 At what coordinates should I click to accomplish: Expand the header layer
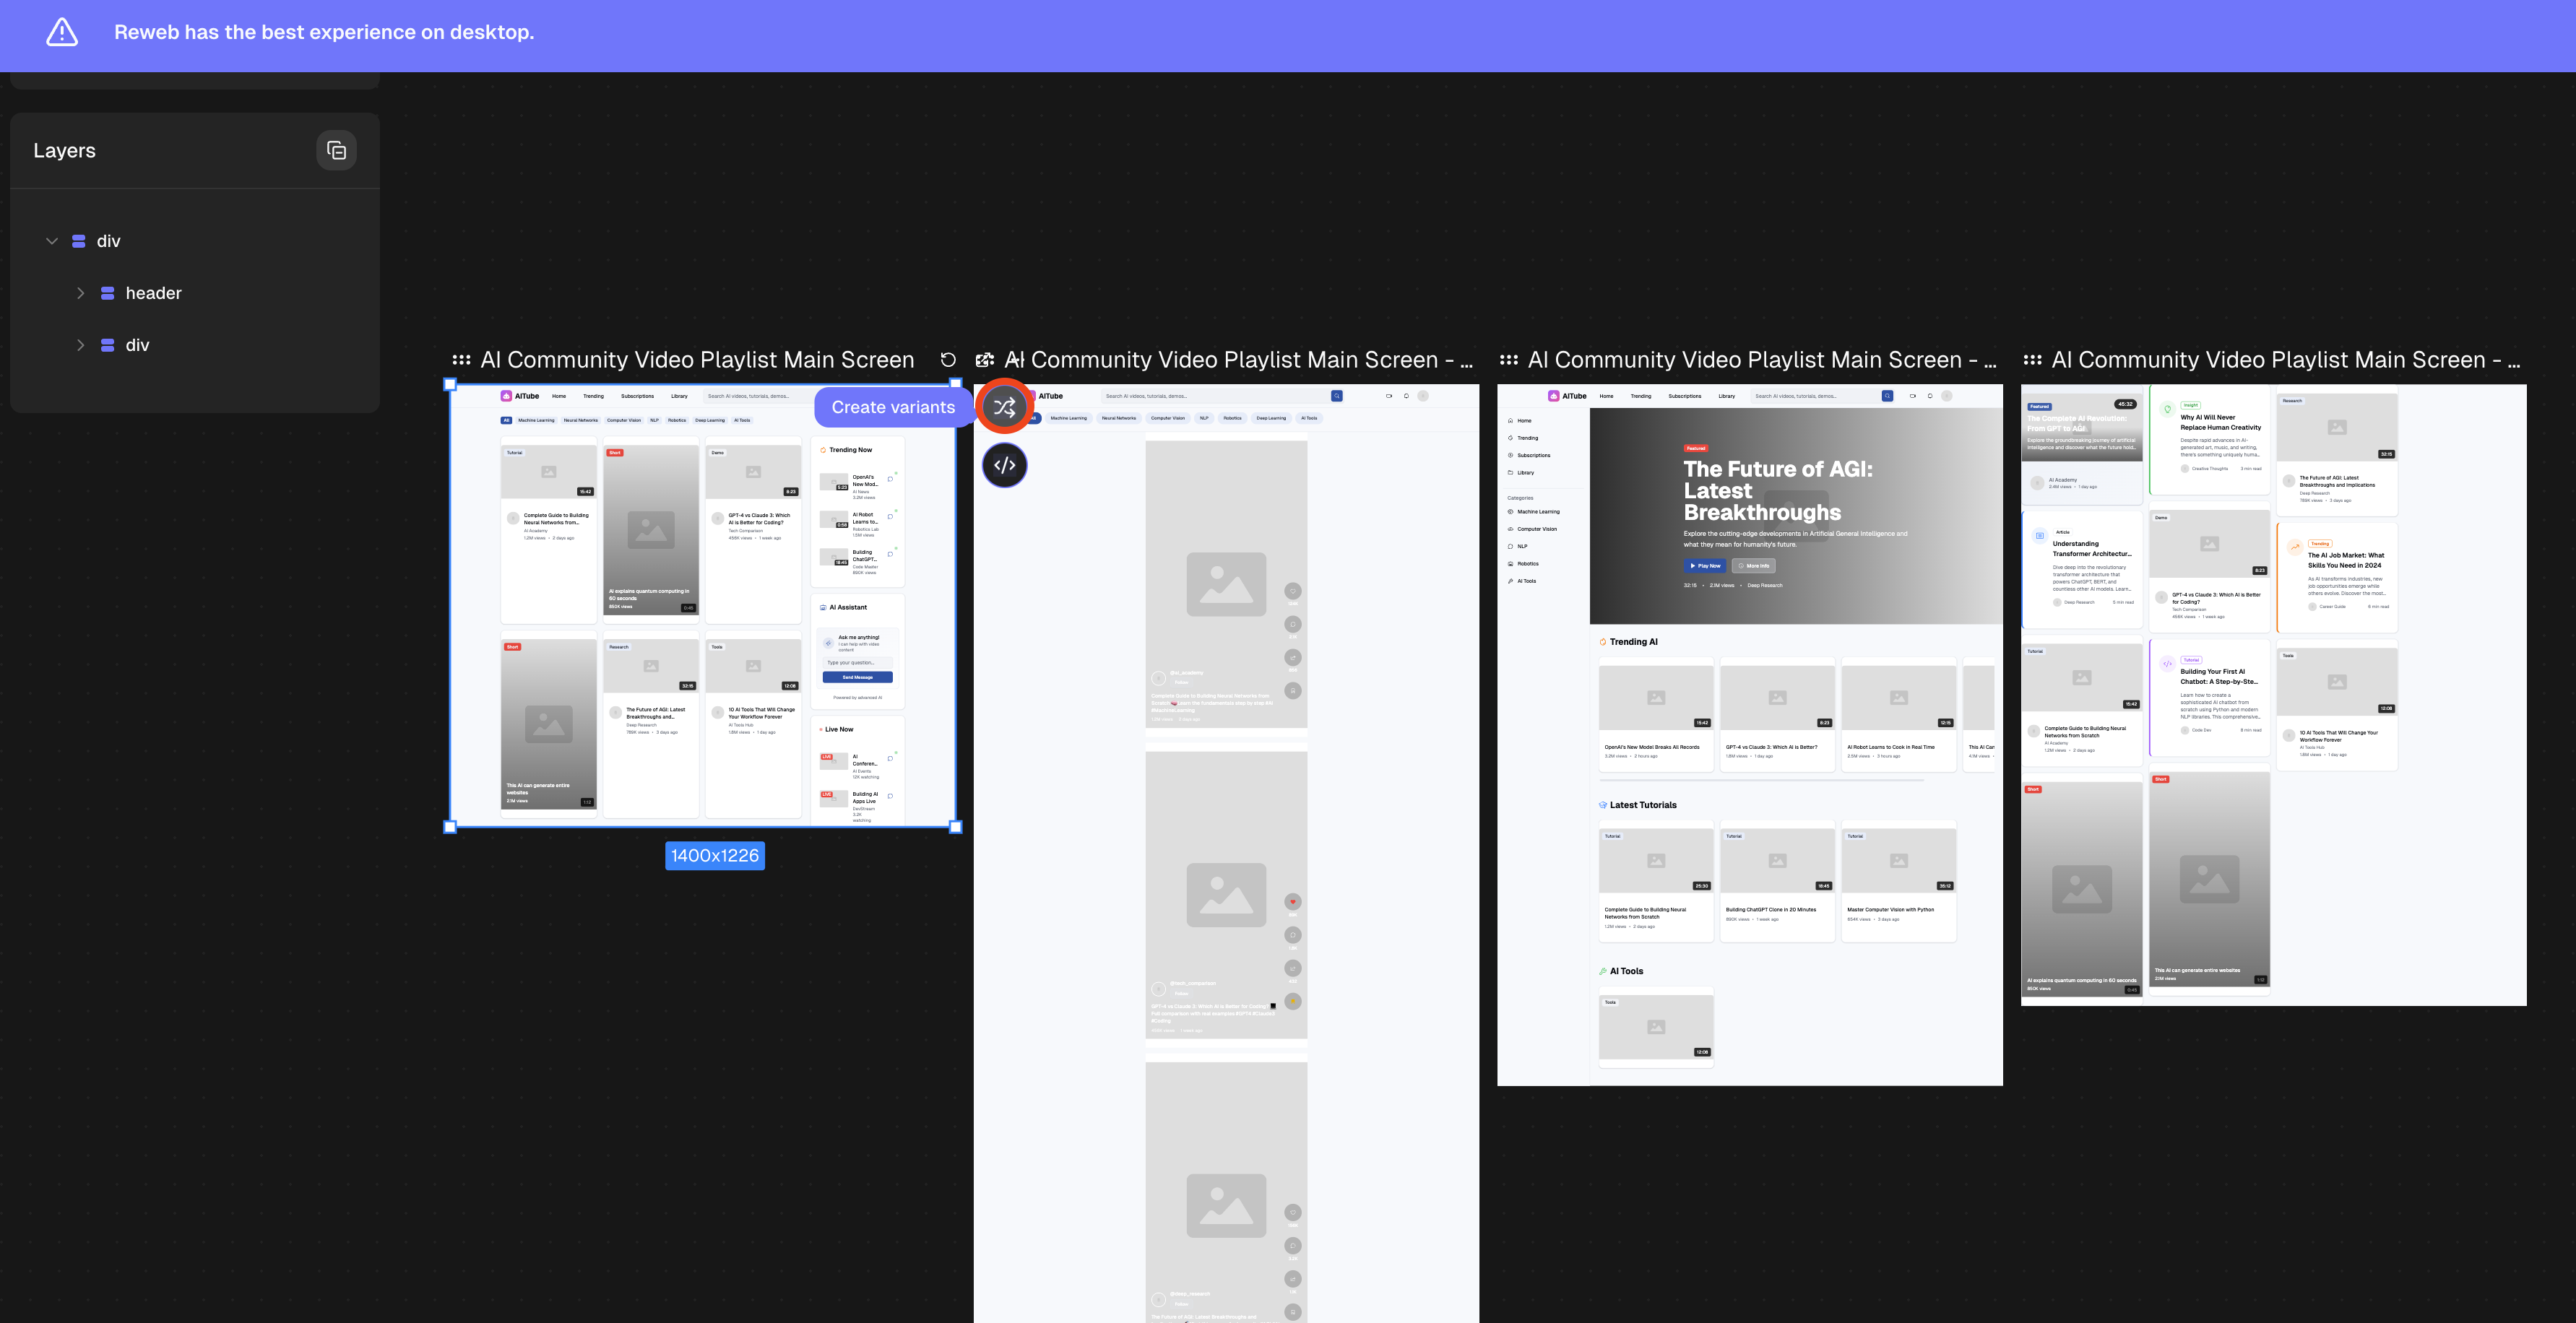(x=81, y=293)
